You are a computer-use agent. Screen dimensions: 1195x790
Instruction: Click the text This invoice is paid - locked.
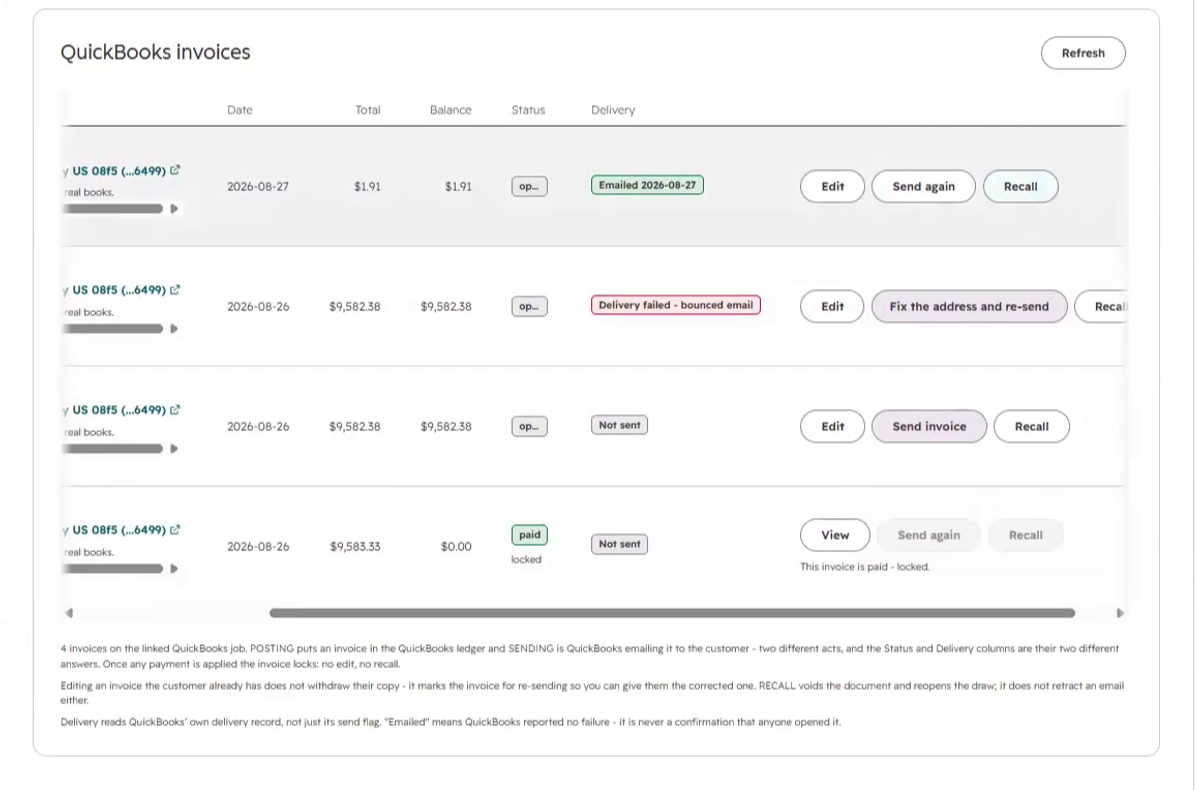coord(865,567)
